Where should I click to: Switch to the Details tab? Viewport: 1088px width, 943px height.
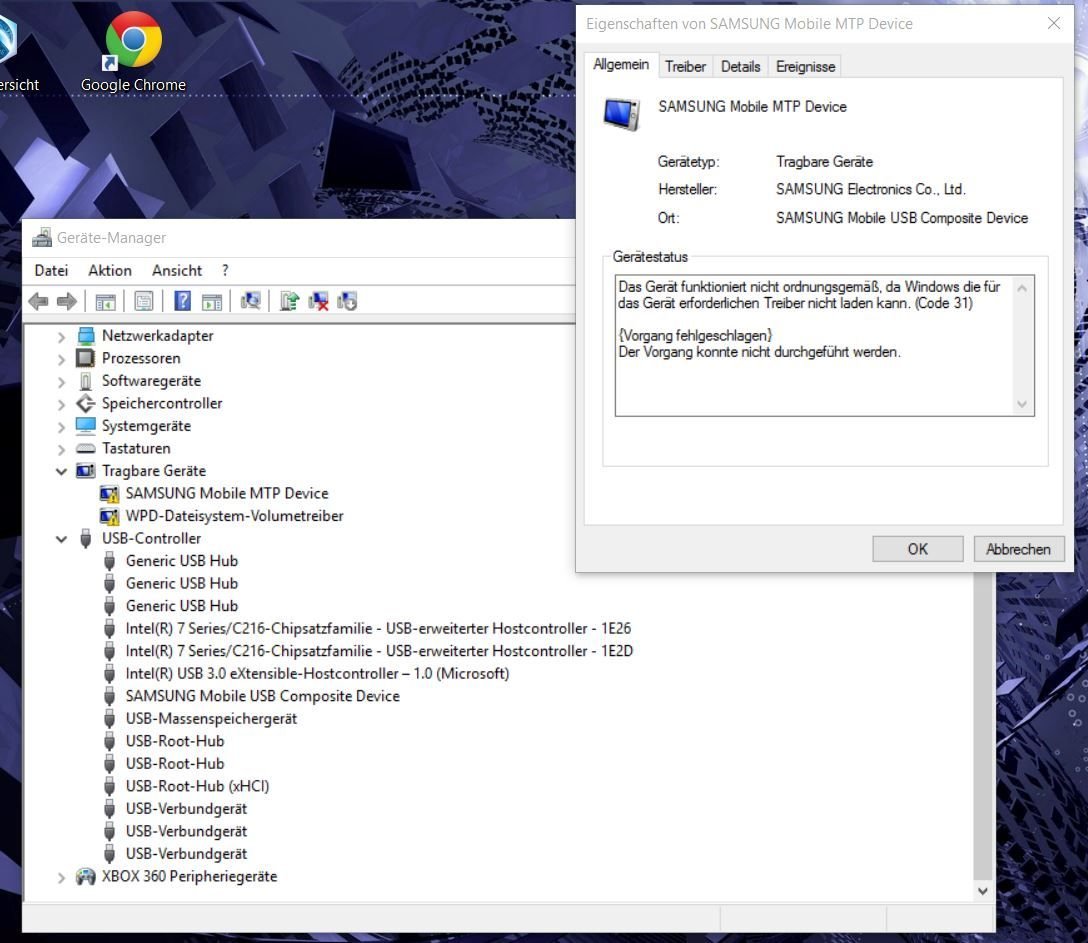click(740, 67)
